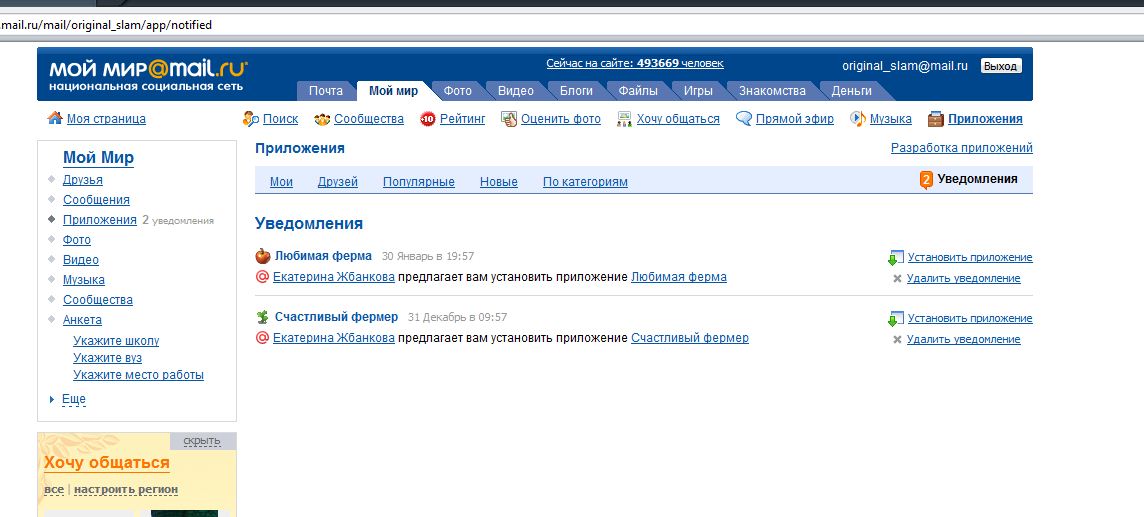The image size is (1144, 517).
Task: Open the Видео tab in header
Action: (x=516, y=91)
